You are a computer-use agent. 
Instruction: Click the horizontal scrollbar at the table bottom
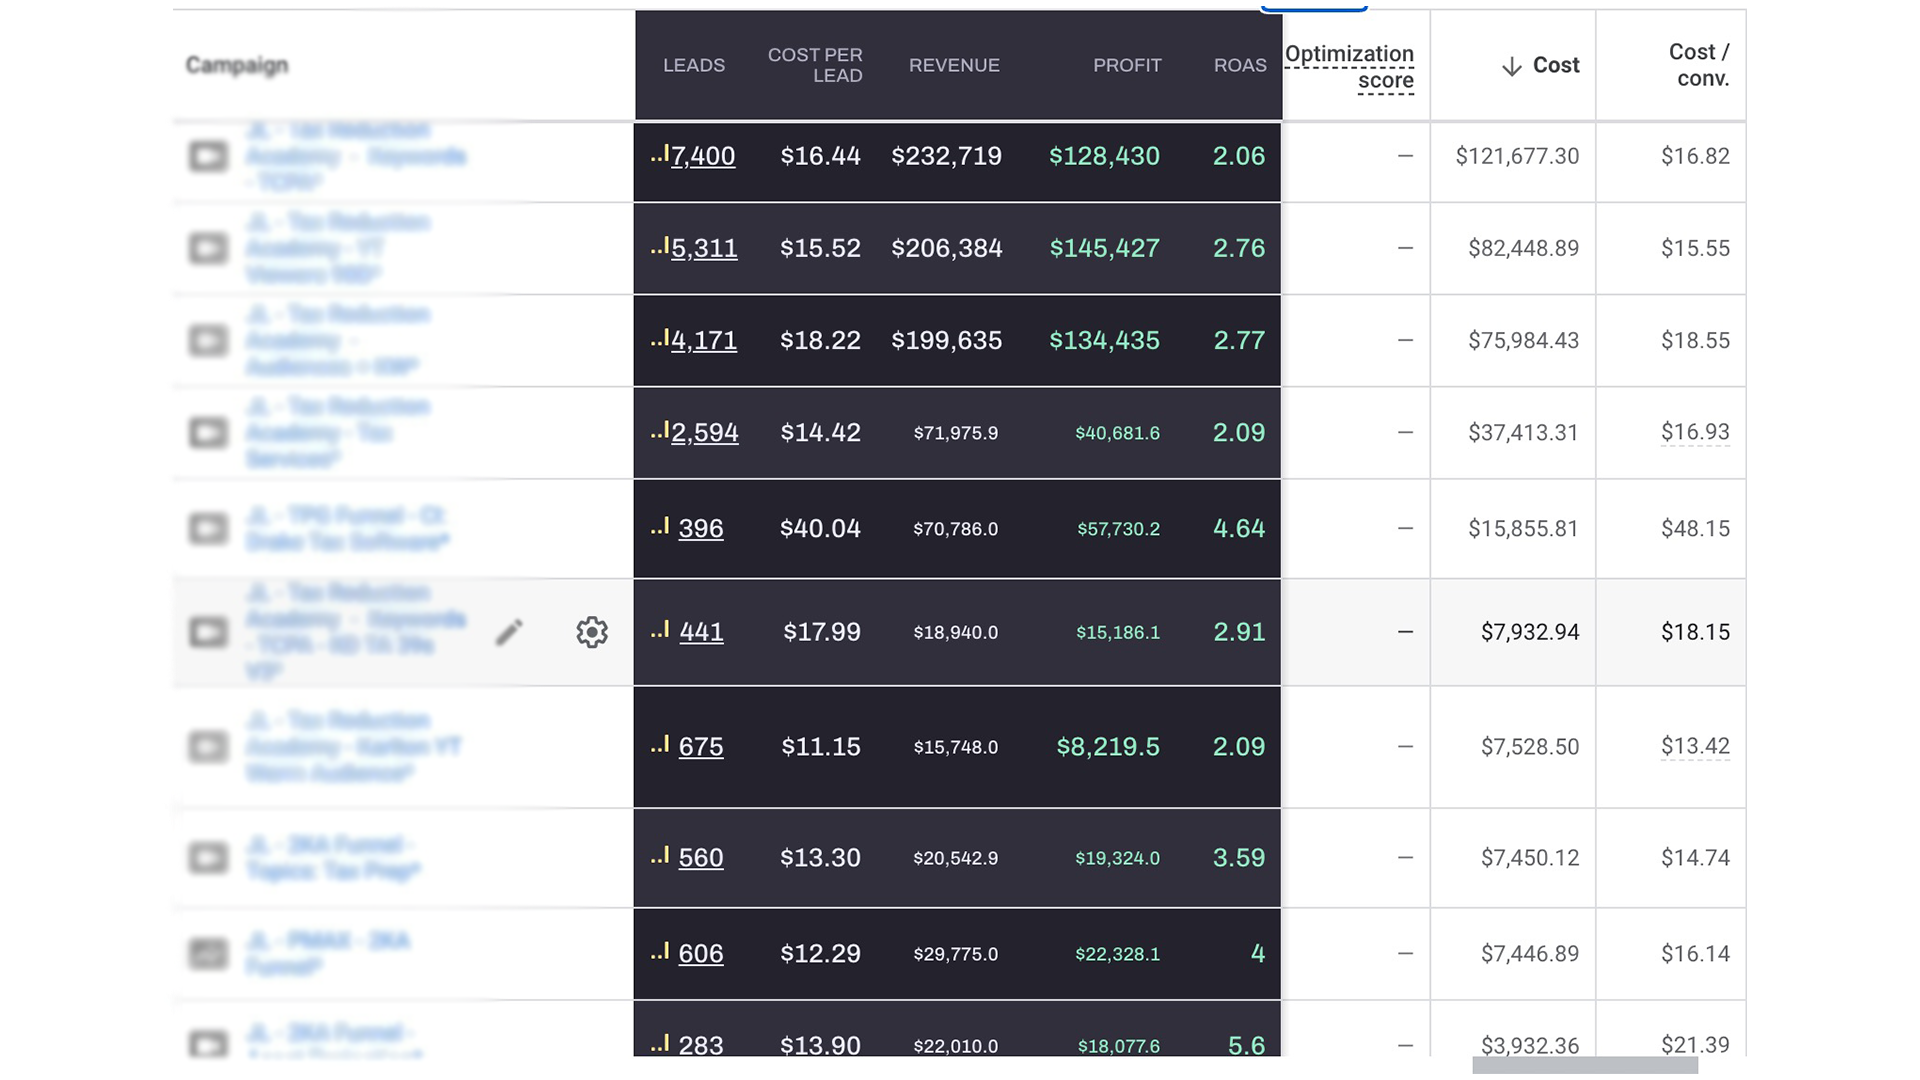(1585, 1066)
